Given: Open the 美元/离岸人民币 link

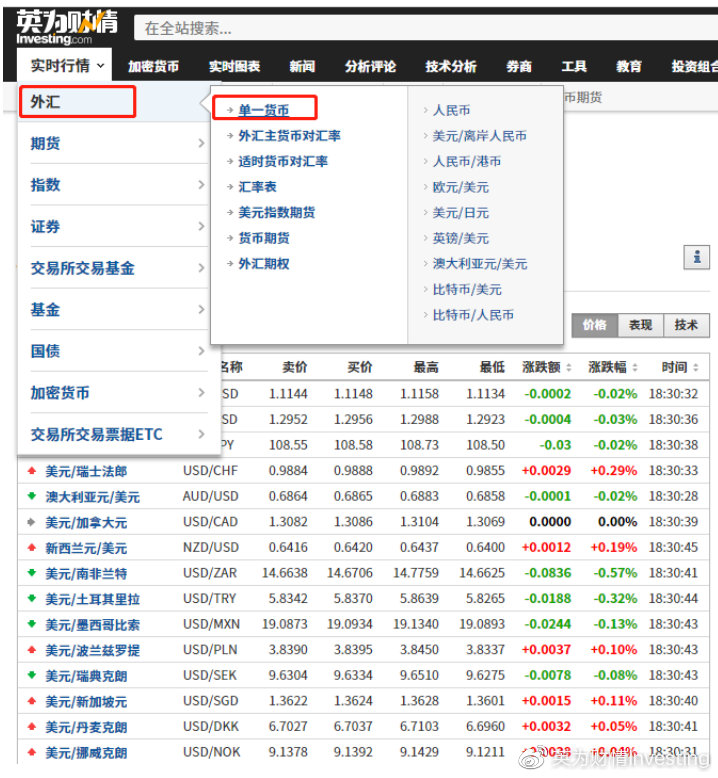Looking at the screenshot, I should [x=479, y=135].
